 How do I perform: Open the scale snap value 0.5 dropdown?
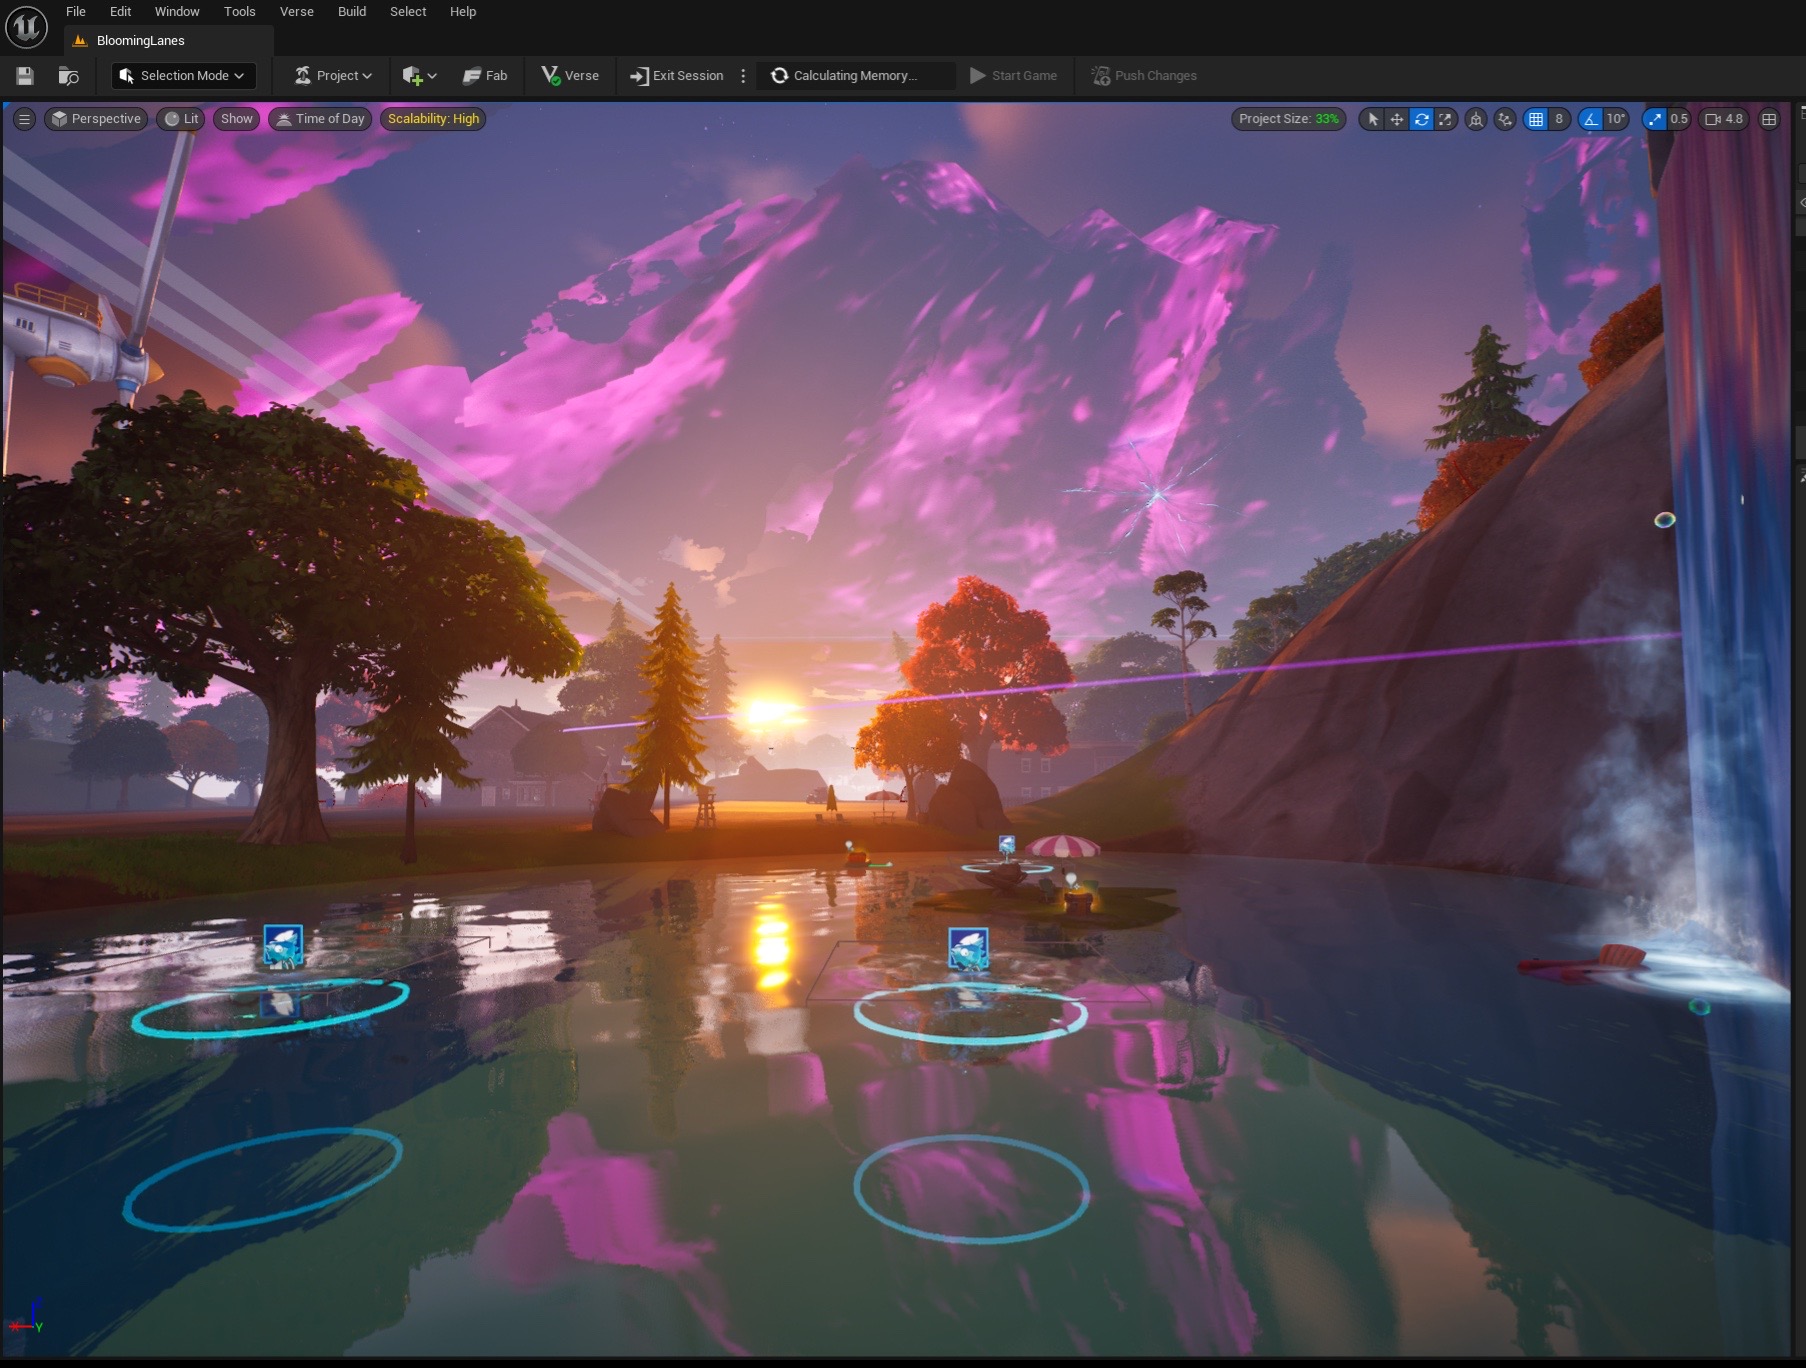tap(1679, 119)
